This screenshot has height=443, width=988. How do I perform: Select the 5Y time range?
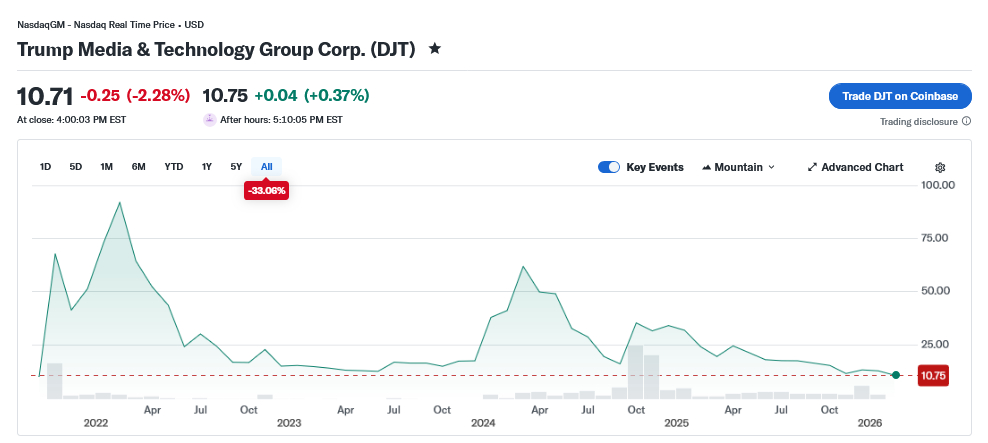pos(236,166)
